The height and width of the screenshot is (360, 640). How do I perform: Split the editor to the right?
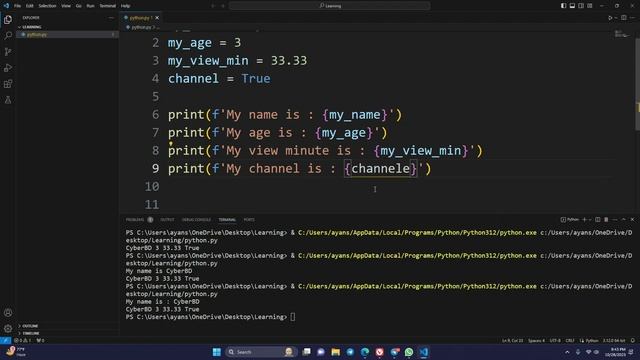coord(624,18)
